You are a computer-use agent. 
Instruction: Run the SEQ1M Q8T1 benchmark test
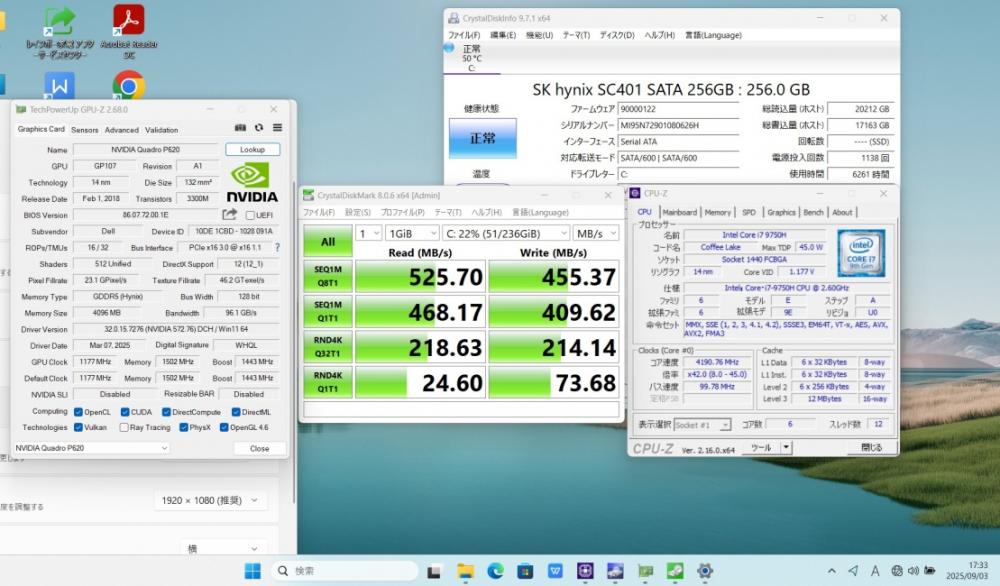[x=328, y=277]
